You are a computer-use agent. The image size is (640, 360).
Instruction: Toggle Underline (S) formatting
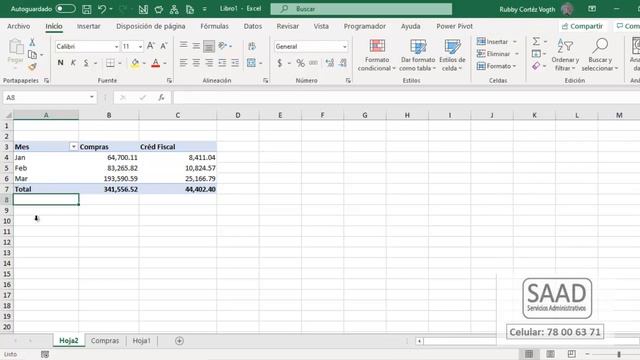[86, 63]
